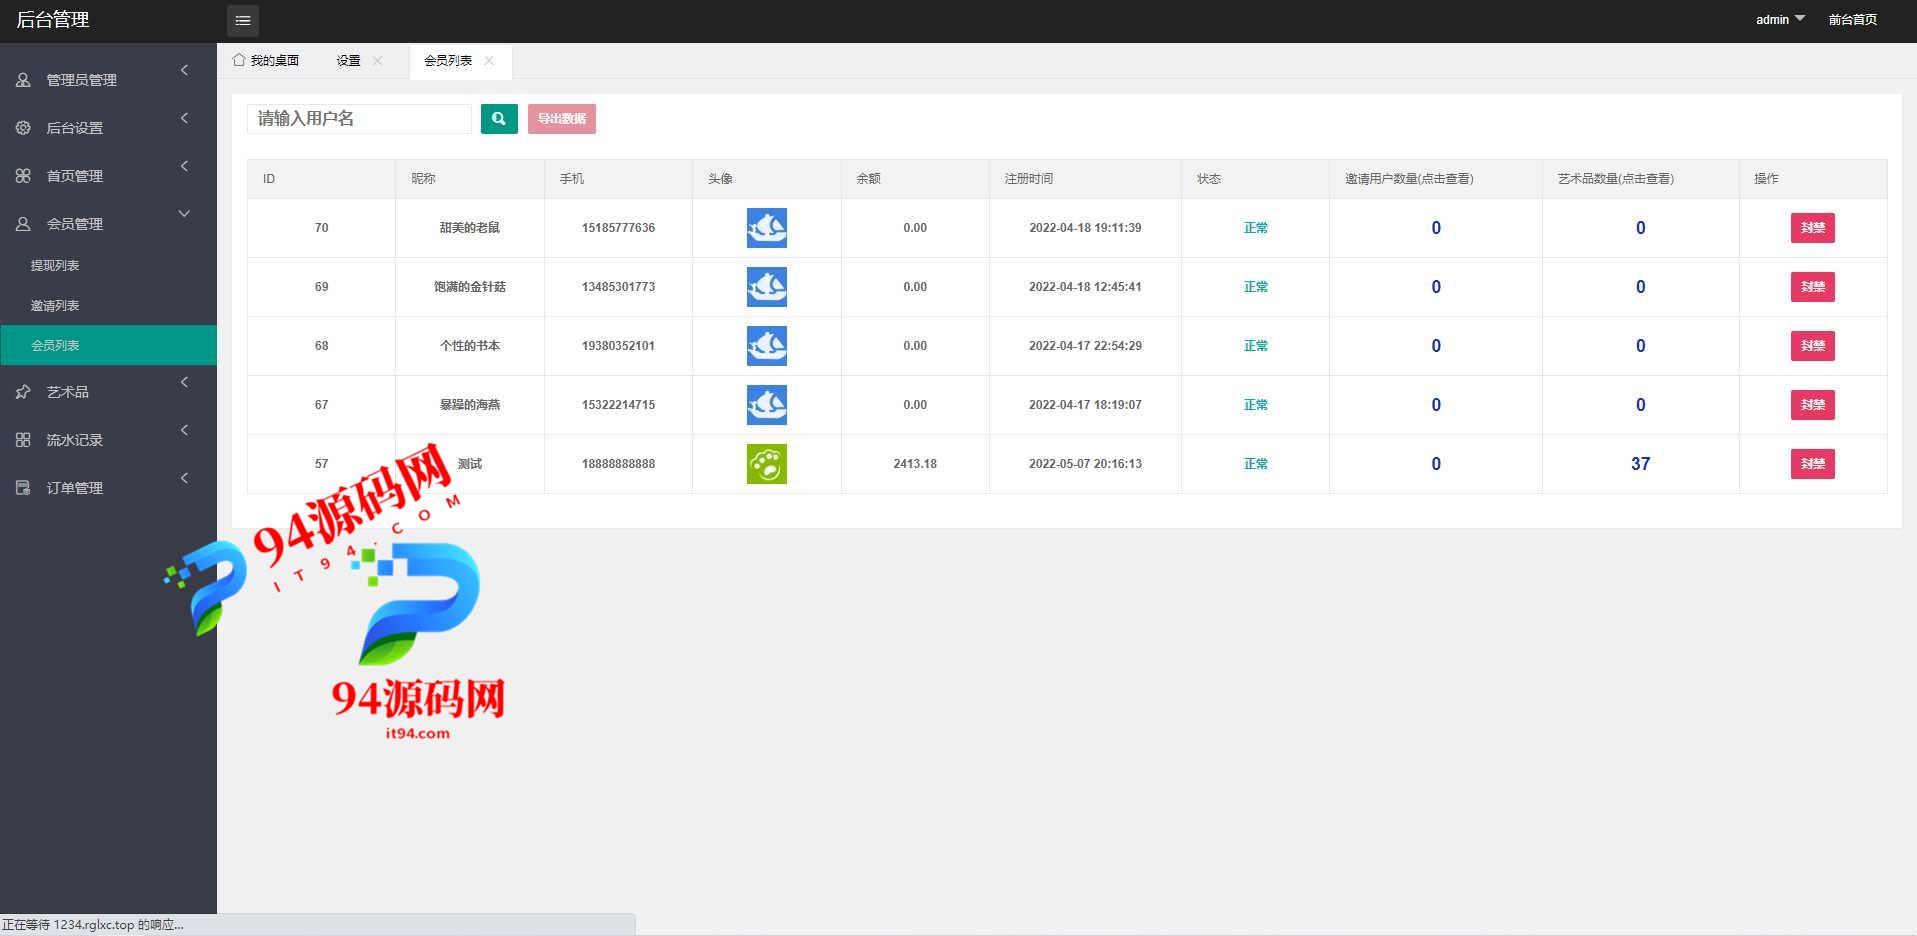Click the 后台设置 gear icon
1917x936 pixels.
click(x=23, y=128)
